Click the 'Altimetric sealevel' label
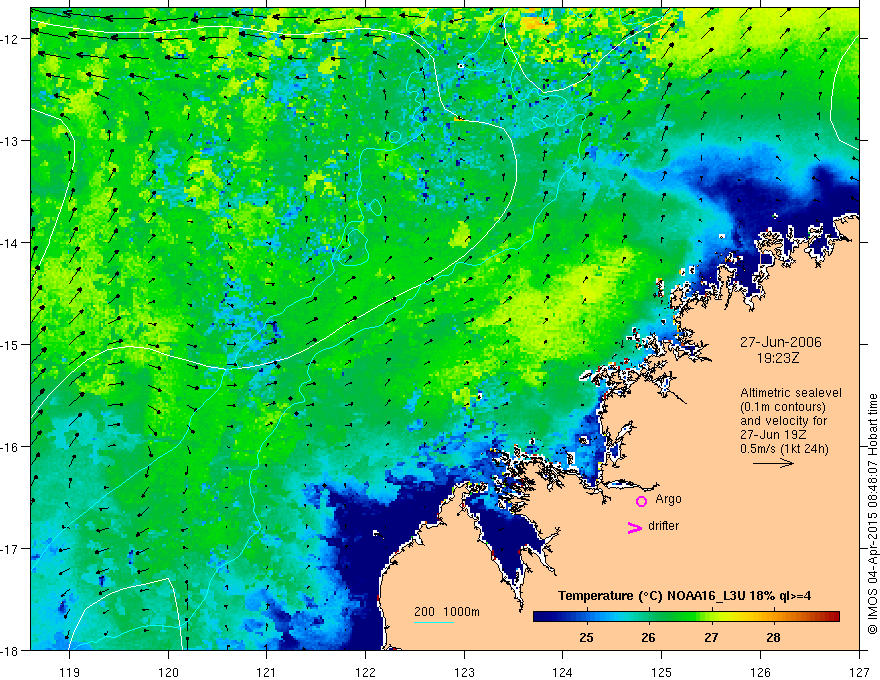 791,393
